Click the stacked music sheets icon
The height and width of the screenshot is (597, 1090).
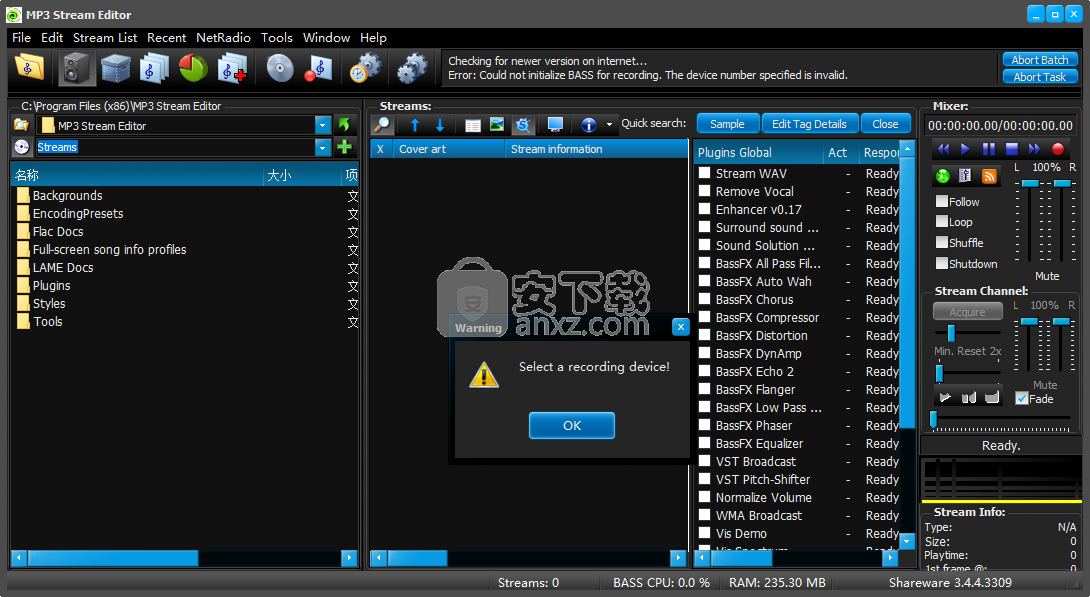(154, 68)
